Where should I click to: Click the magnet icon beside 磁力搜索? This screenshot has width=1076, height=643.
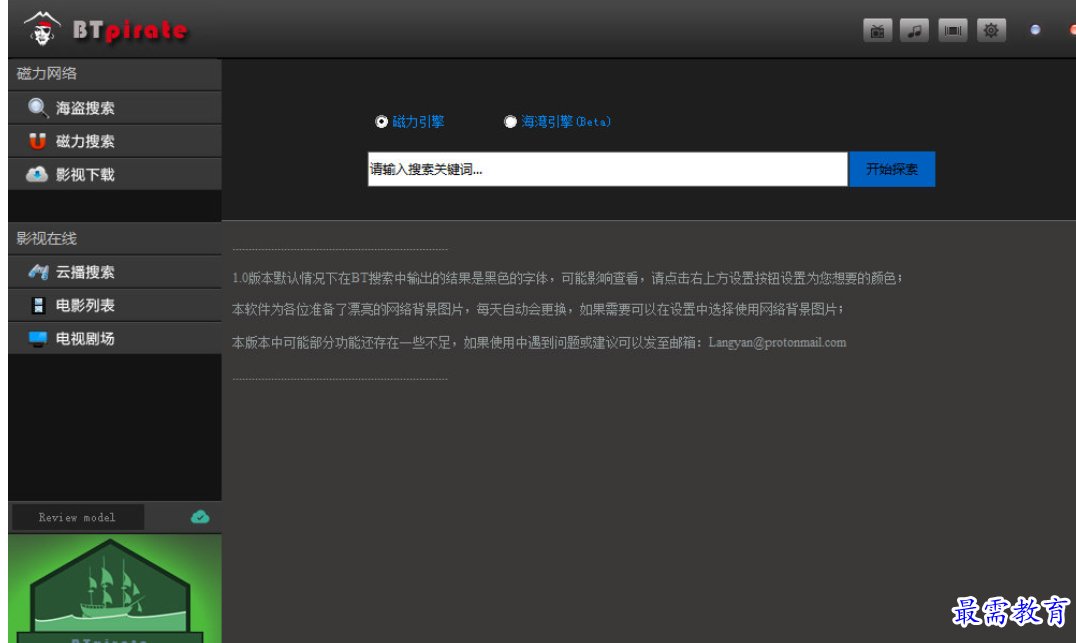coord(38,141)
